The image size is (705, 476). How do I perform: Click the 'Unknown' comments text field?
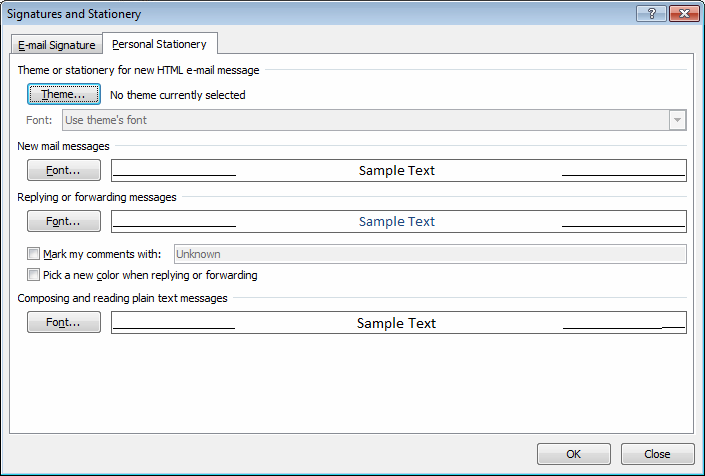(x=430, y=254)
